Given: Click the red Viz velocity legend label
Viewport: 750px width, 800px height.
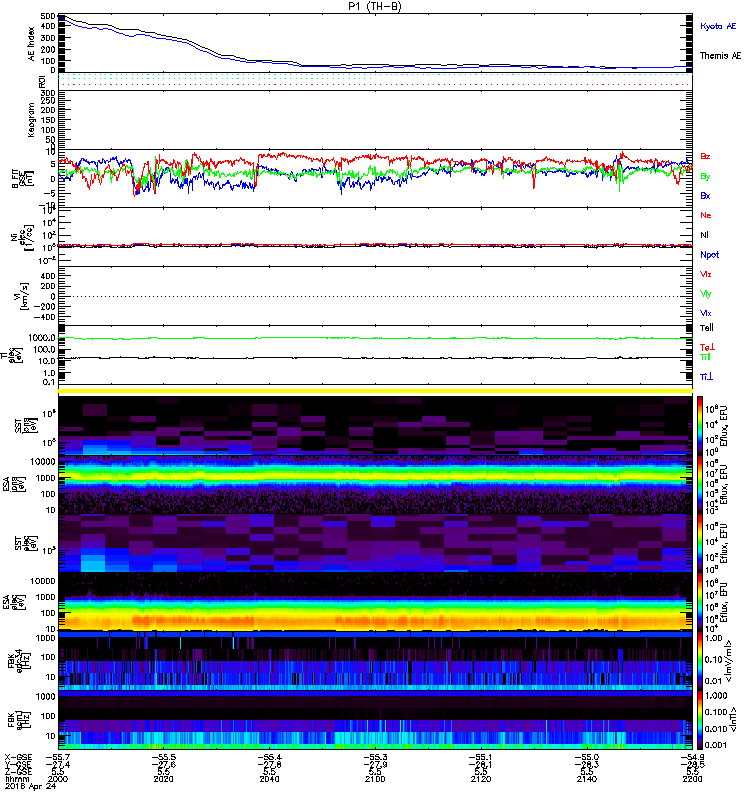Looking at the screenshot, I should click(x=706, y=274).
